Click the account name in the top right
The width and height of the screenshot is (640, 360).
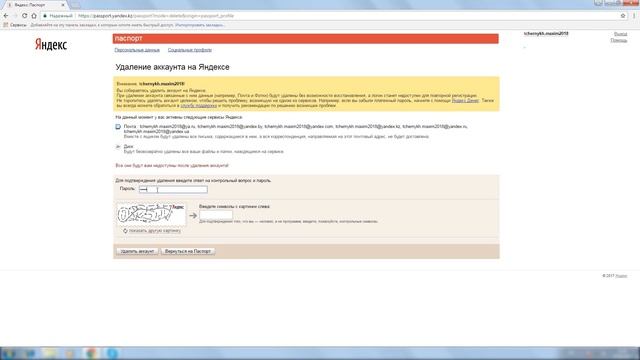[x=546, y=33]
